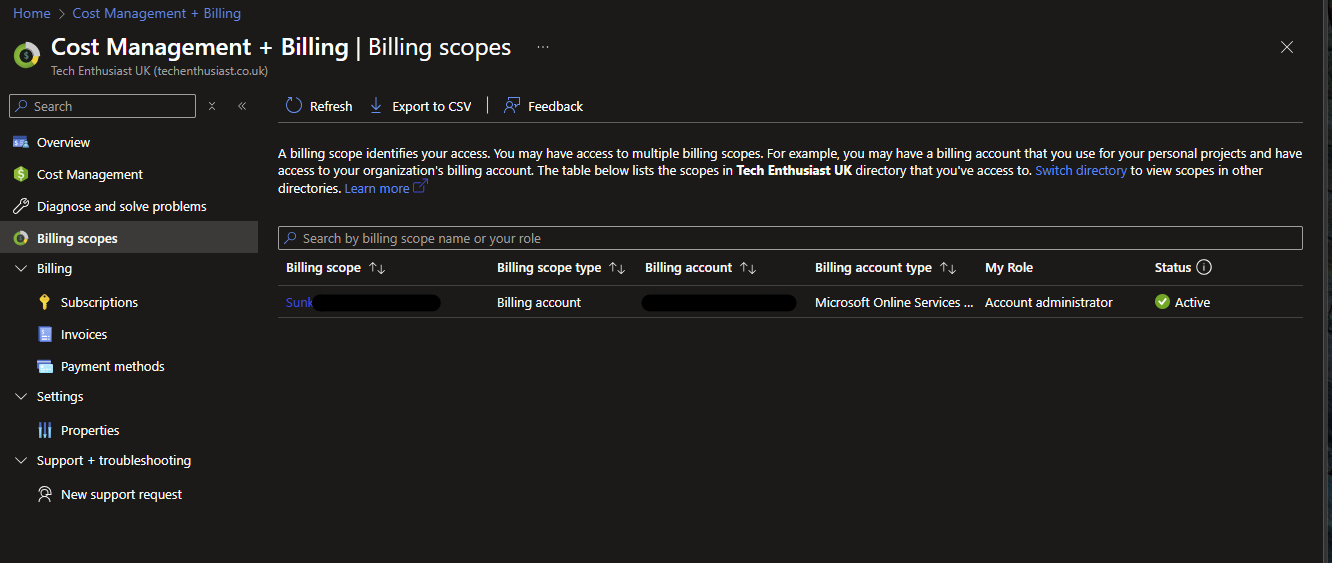Click the 'Billing account' scope type cell
This screenshot has height=563, width=1332.
pos(539,302)
